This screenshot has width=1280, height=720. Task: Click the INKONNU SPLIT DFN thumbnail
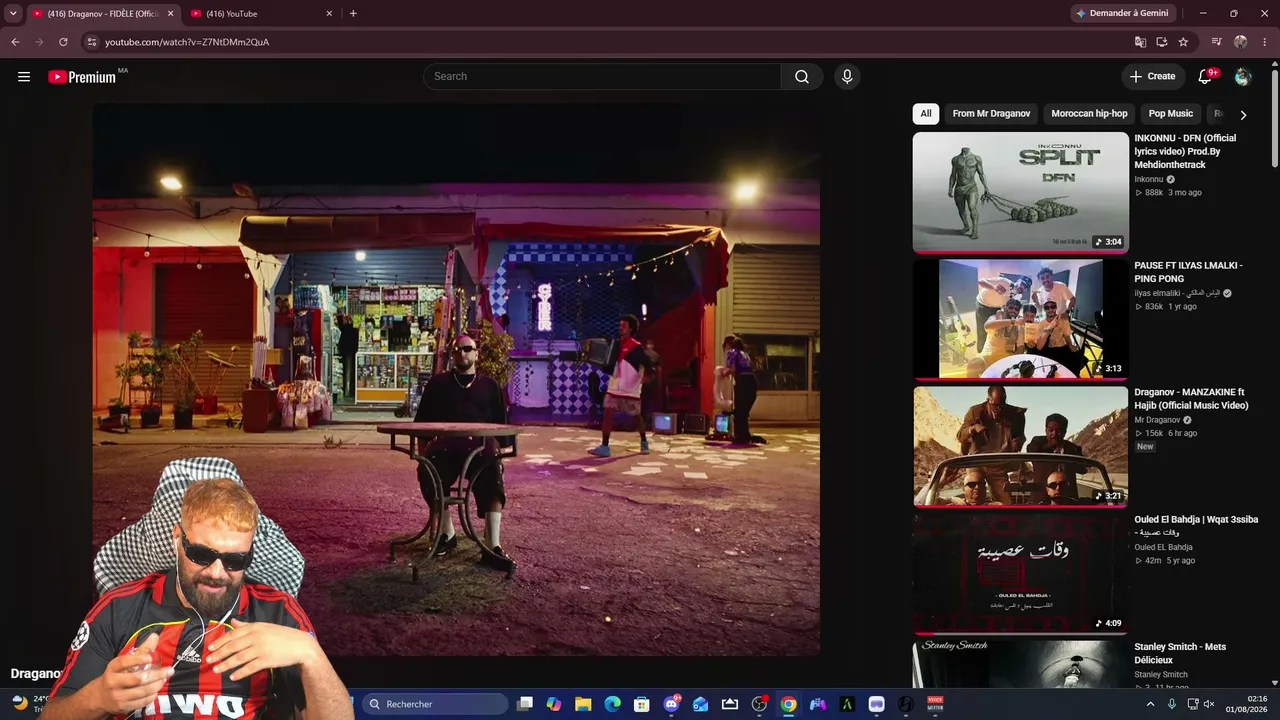coord(1020,192)
